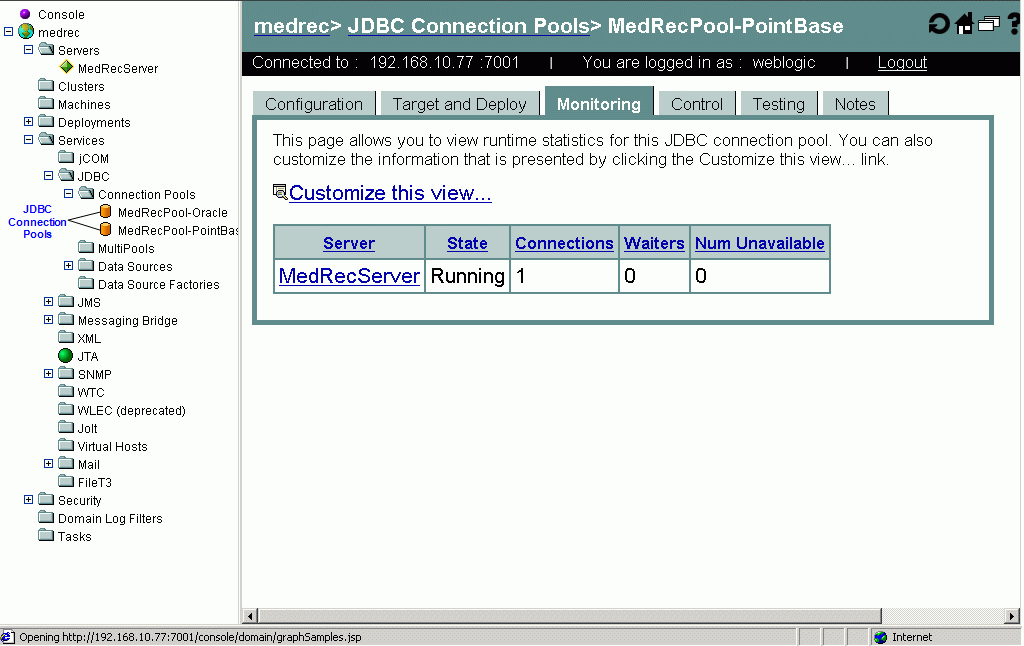Viewport: 1024px width, 646px height.
Task: Collapse the Connection Pools tree node
Action: (x=69, y=193)
